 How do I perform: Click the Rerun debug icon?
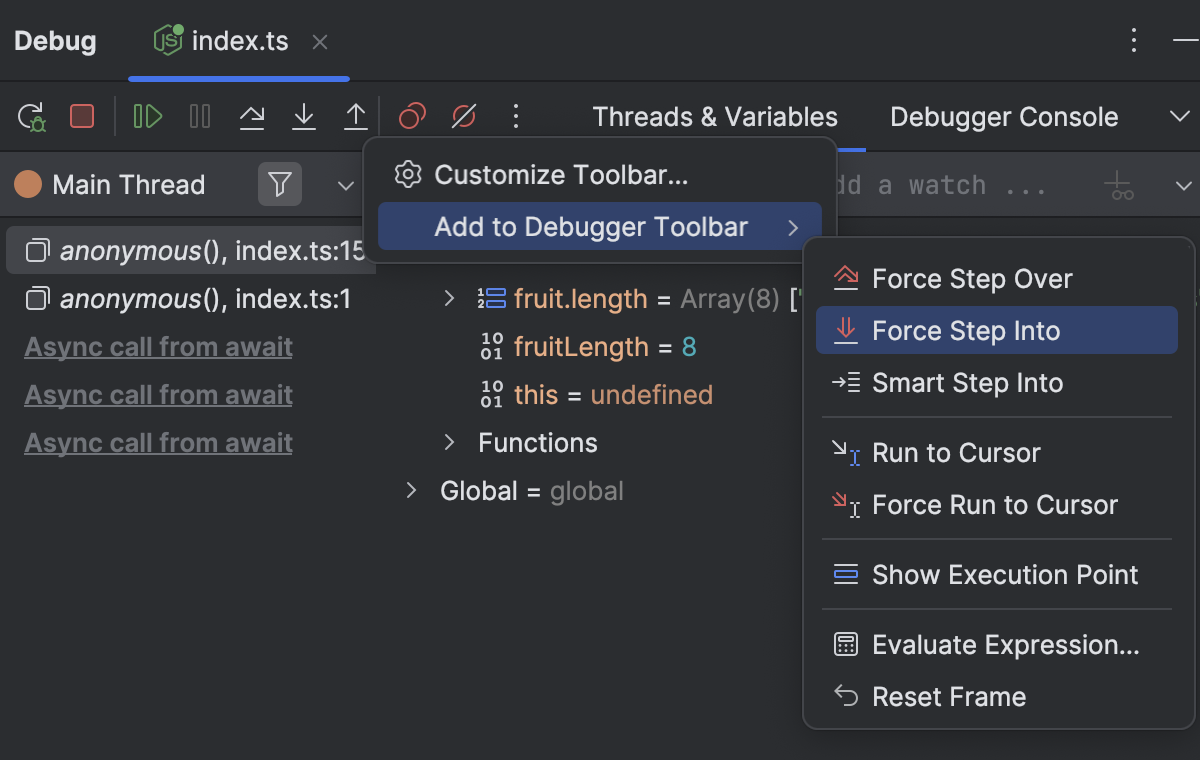tap(32, 117)
